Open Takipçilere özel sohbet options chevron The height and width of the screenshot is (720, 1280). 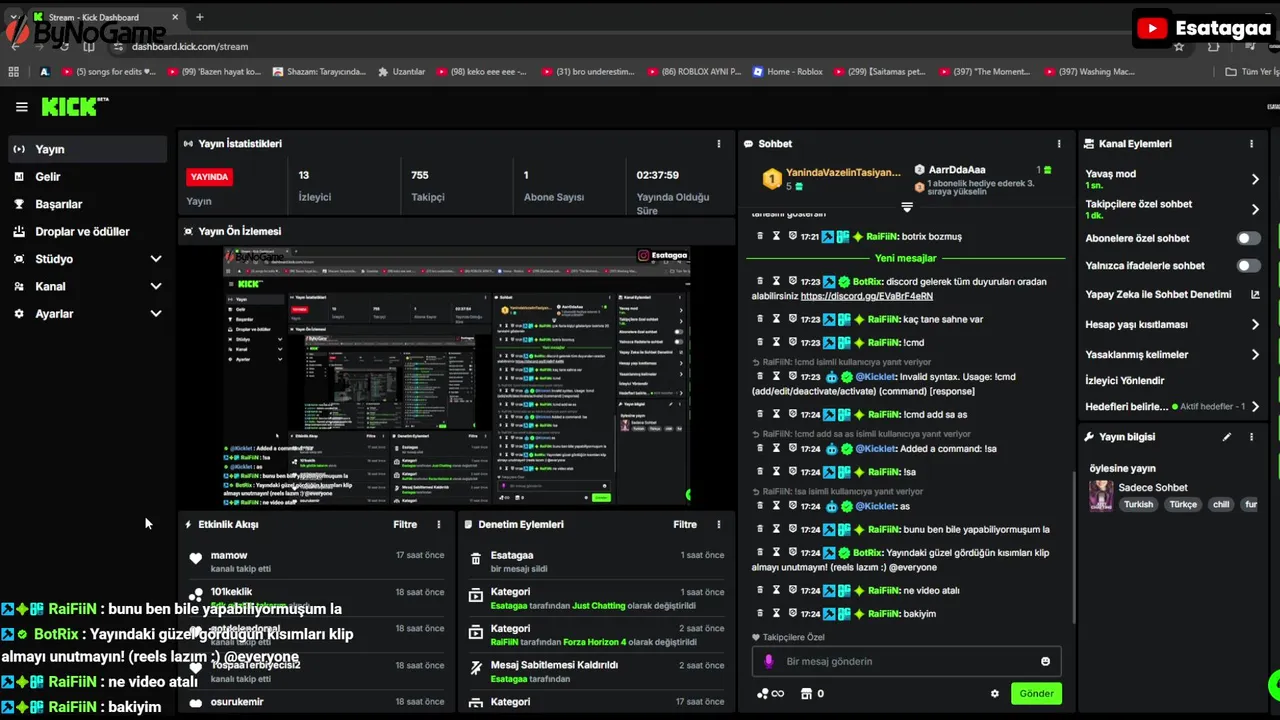point(1255,209)
